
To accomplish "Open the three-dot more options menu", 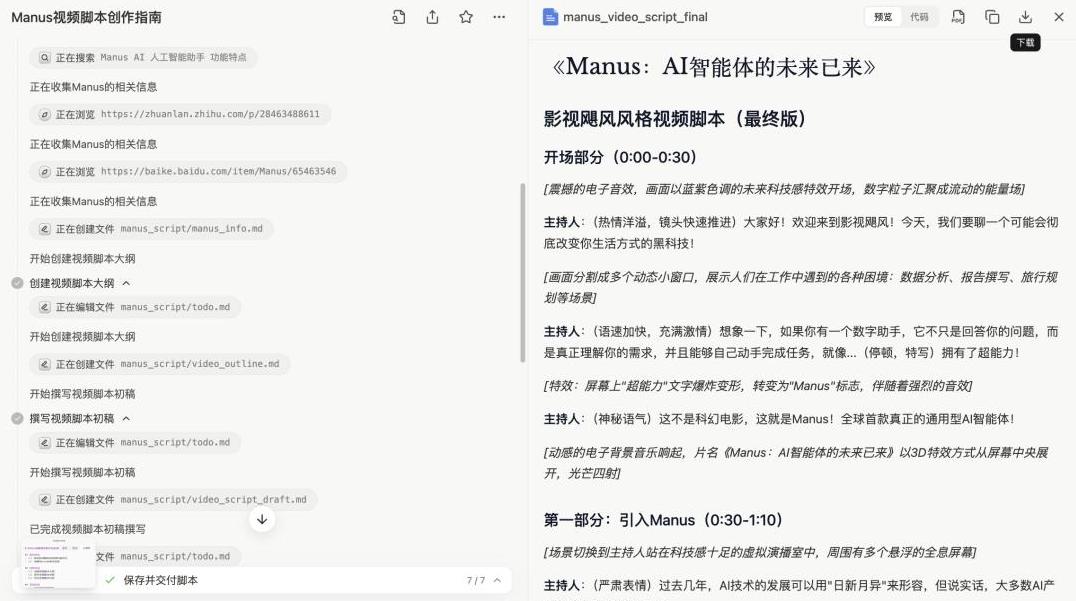I will (x=499, y=17).
